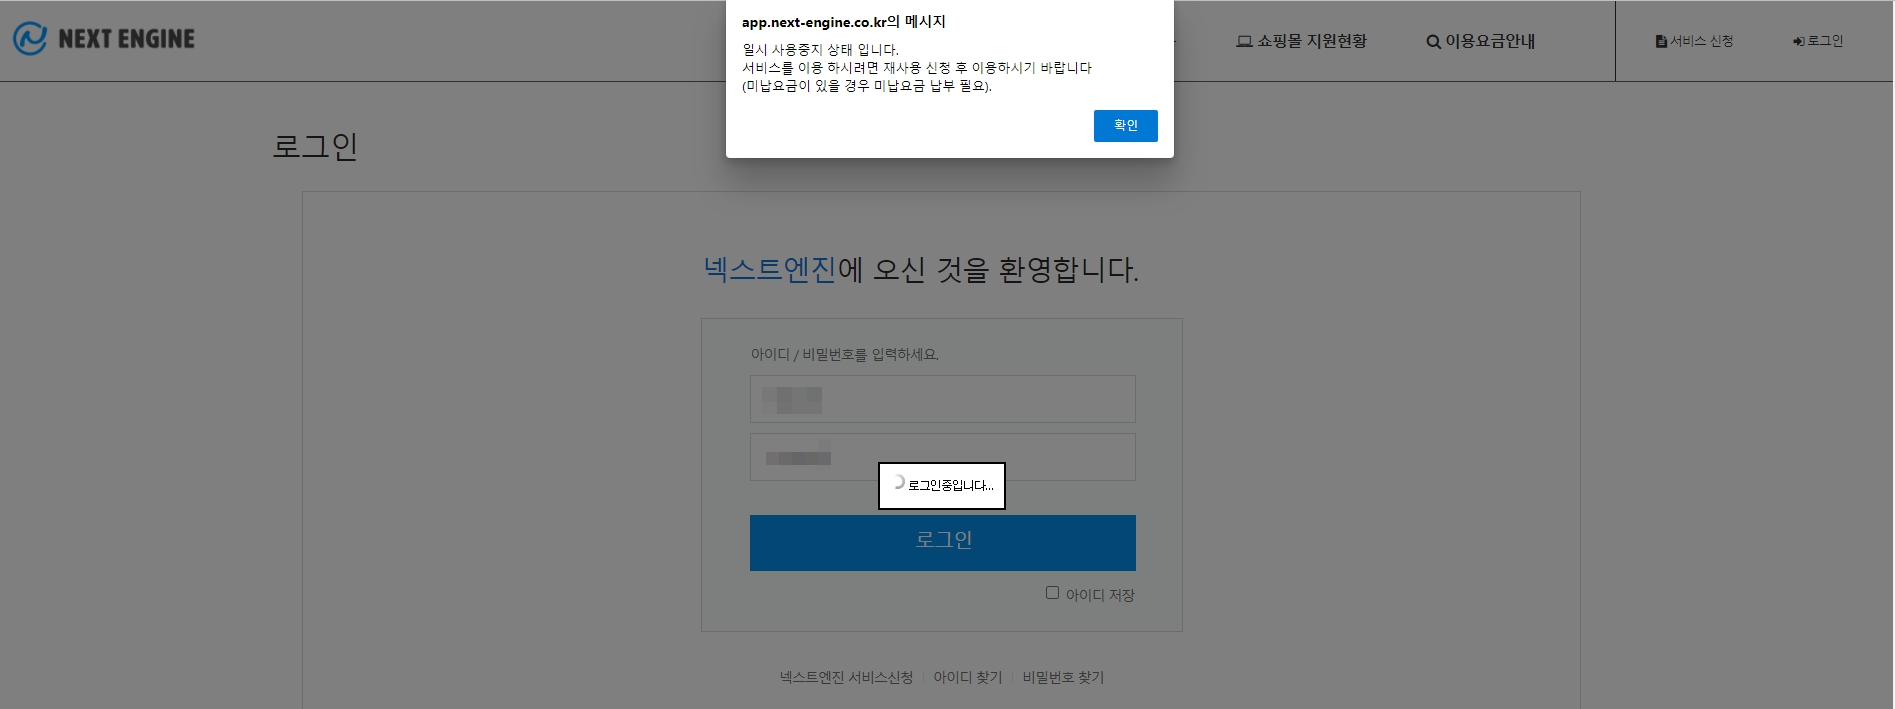Click the NEXT ENGINE logo
Image resolution: width=1895 pixels, height=709 pixels.
104,39
